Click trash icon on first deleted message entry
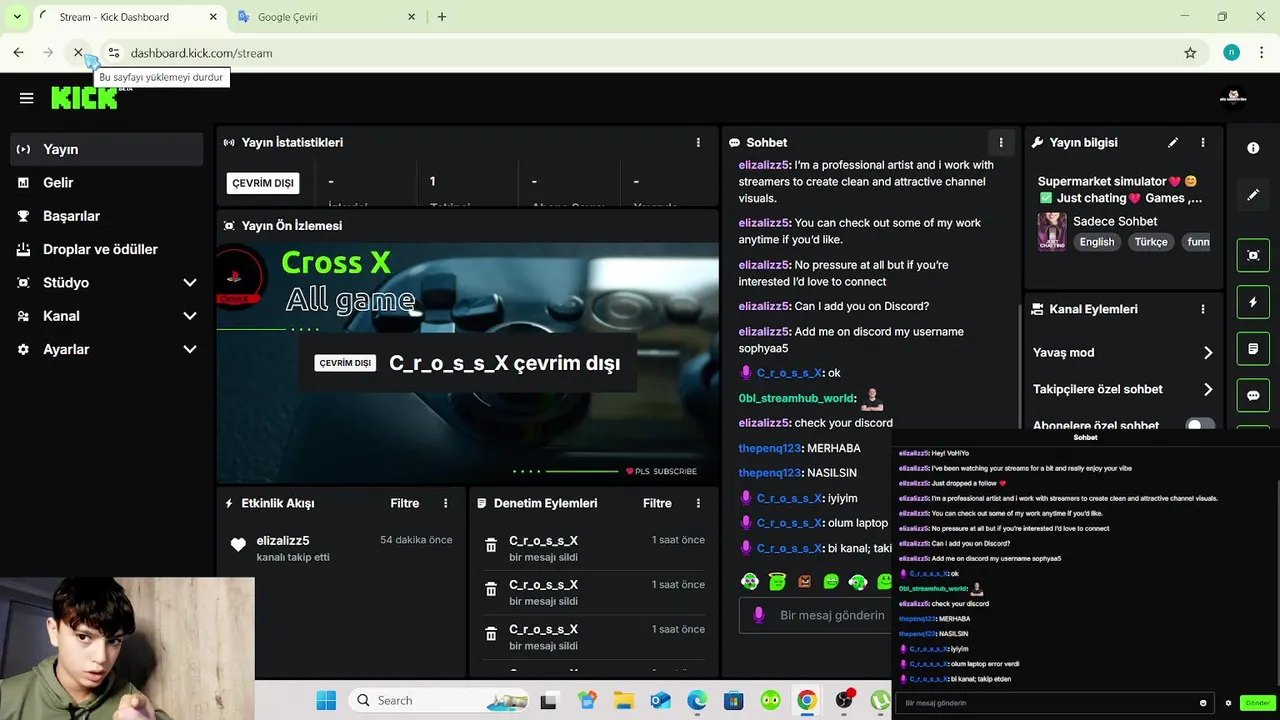 click(491, 545)
